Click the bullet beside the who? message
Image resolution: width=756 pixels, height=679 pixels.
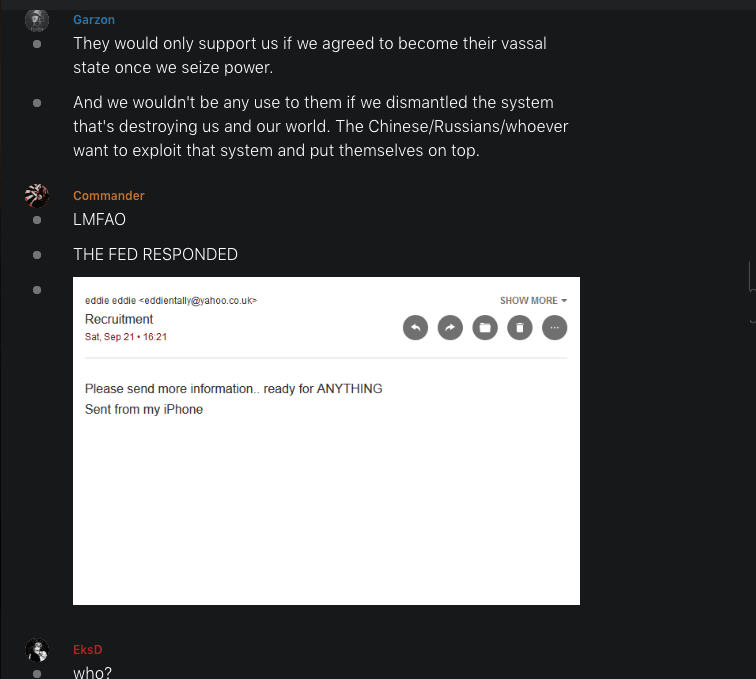(37, 674)
